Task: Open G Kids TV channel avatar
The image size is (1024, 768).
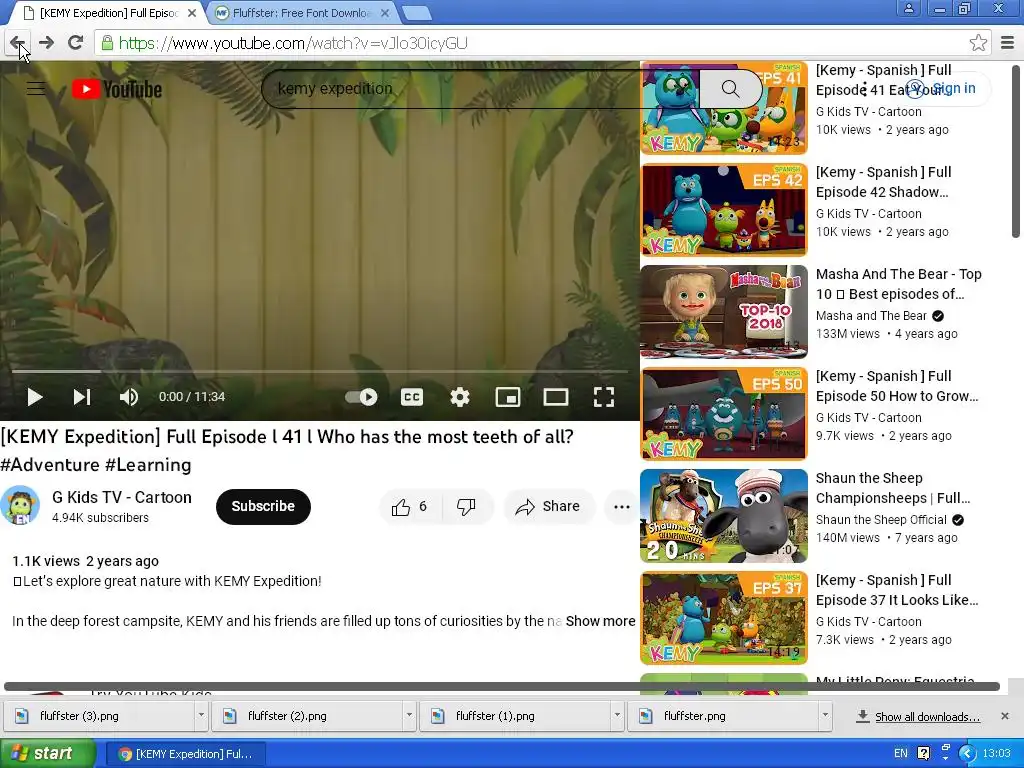Action: pos(20,505)
